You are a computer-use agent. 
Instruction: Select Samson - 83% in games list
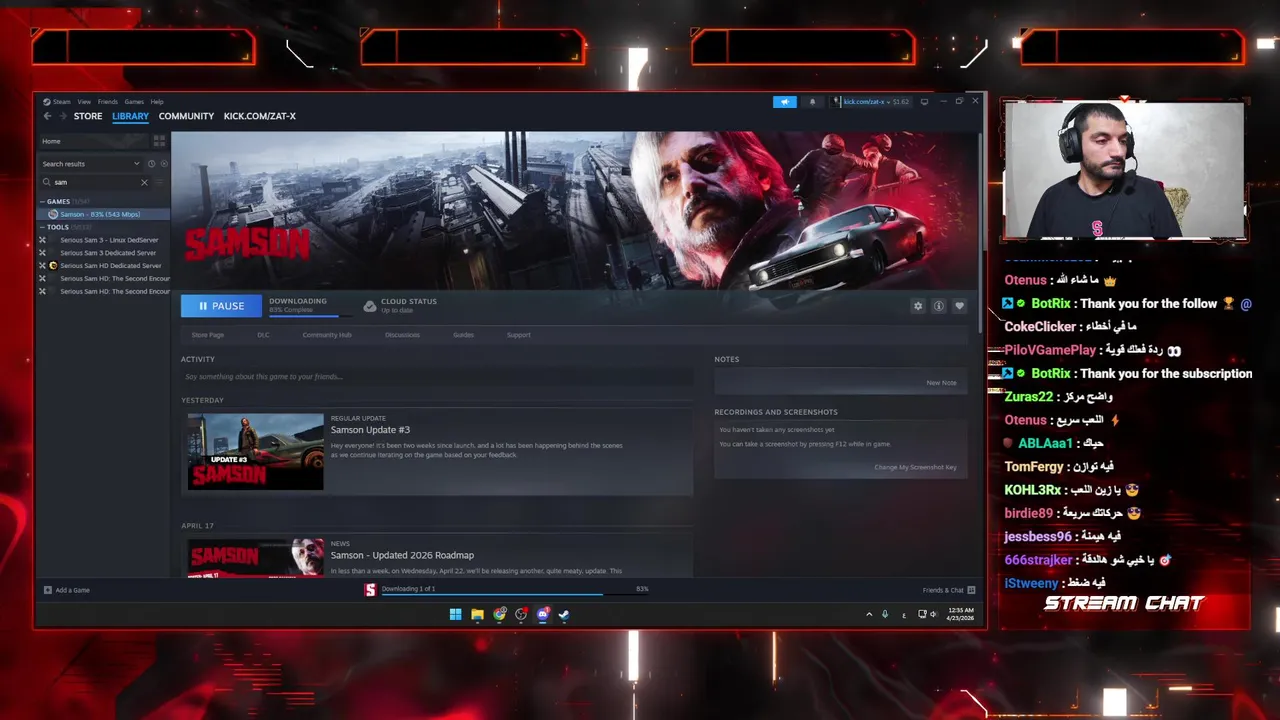[105, 214]
